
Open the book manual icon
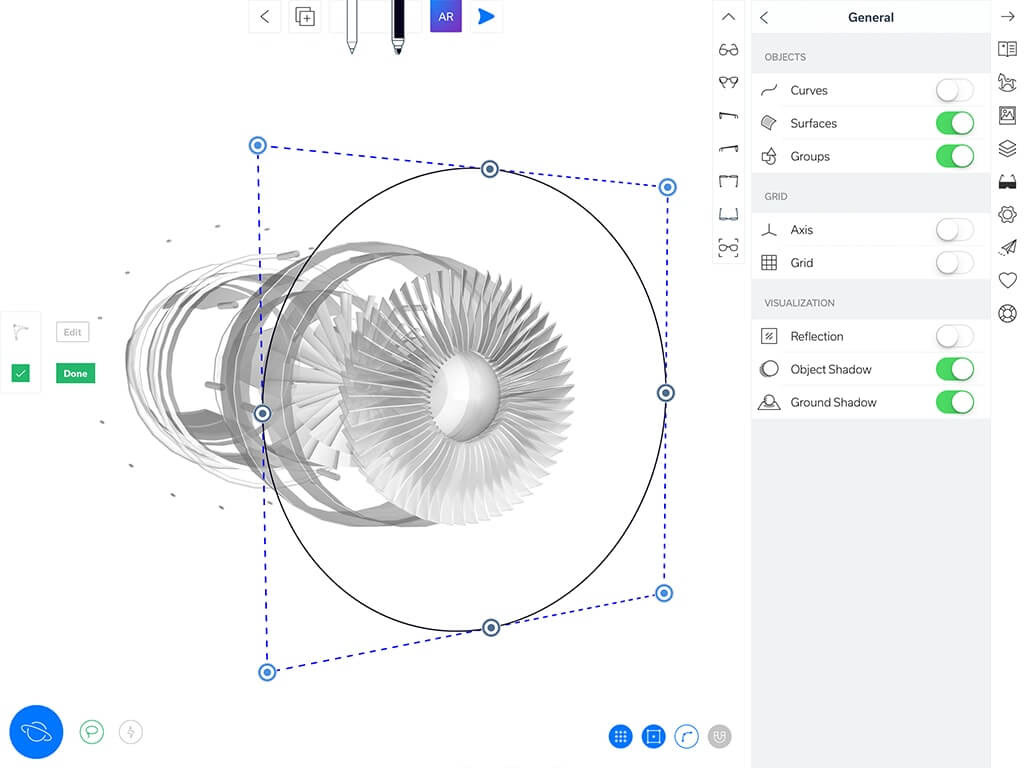tap(1007, 49)
